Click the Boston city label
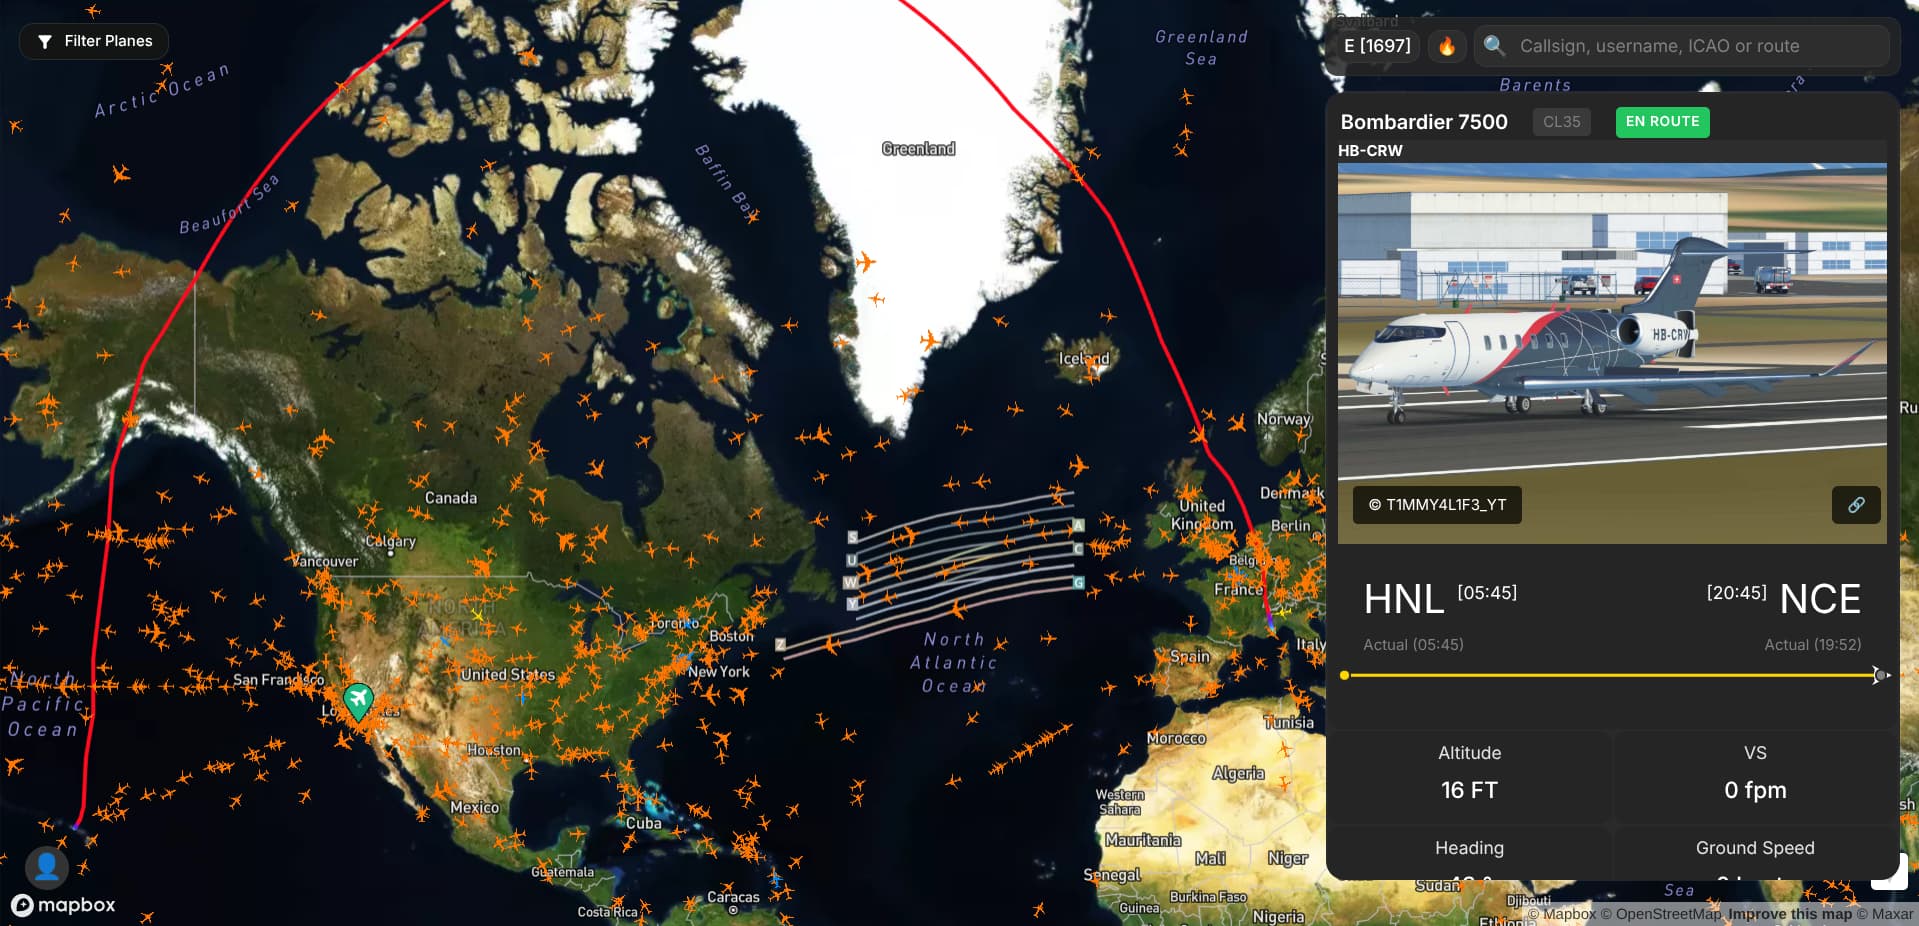1919x926 pixels. [731, 636]
